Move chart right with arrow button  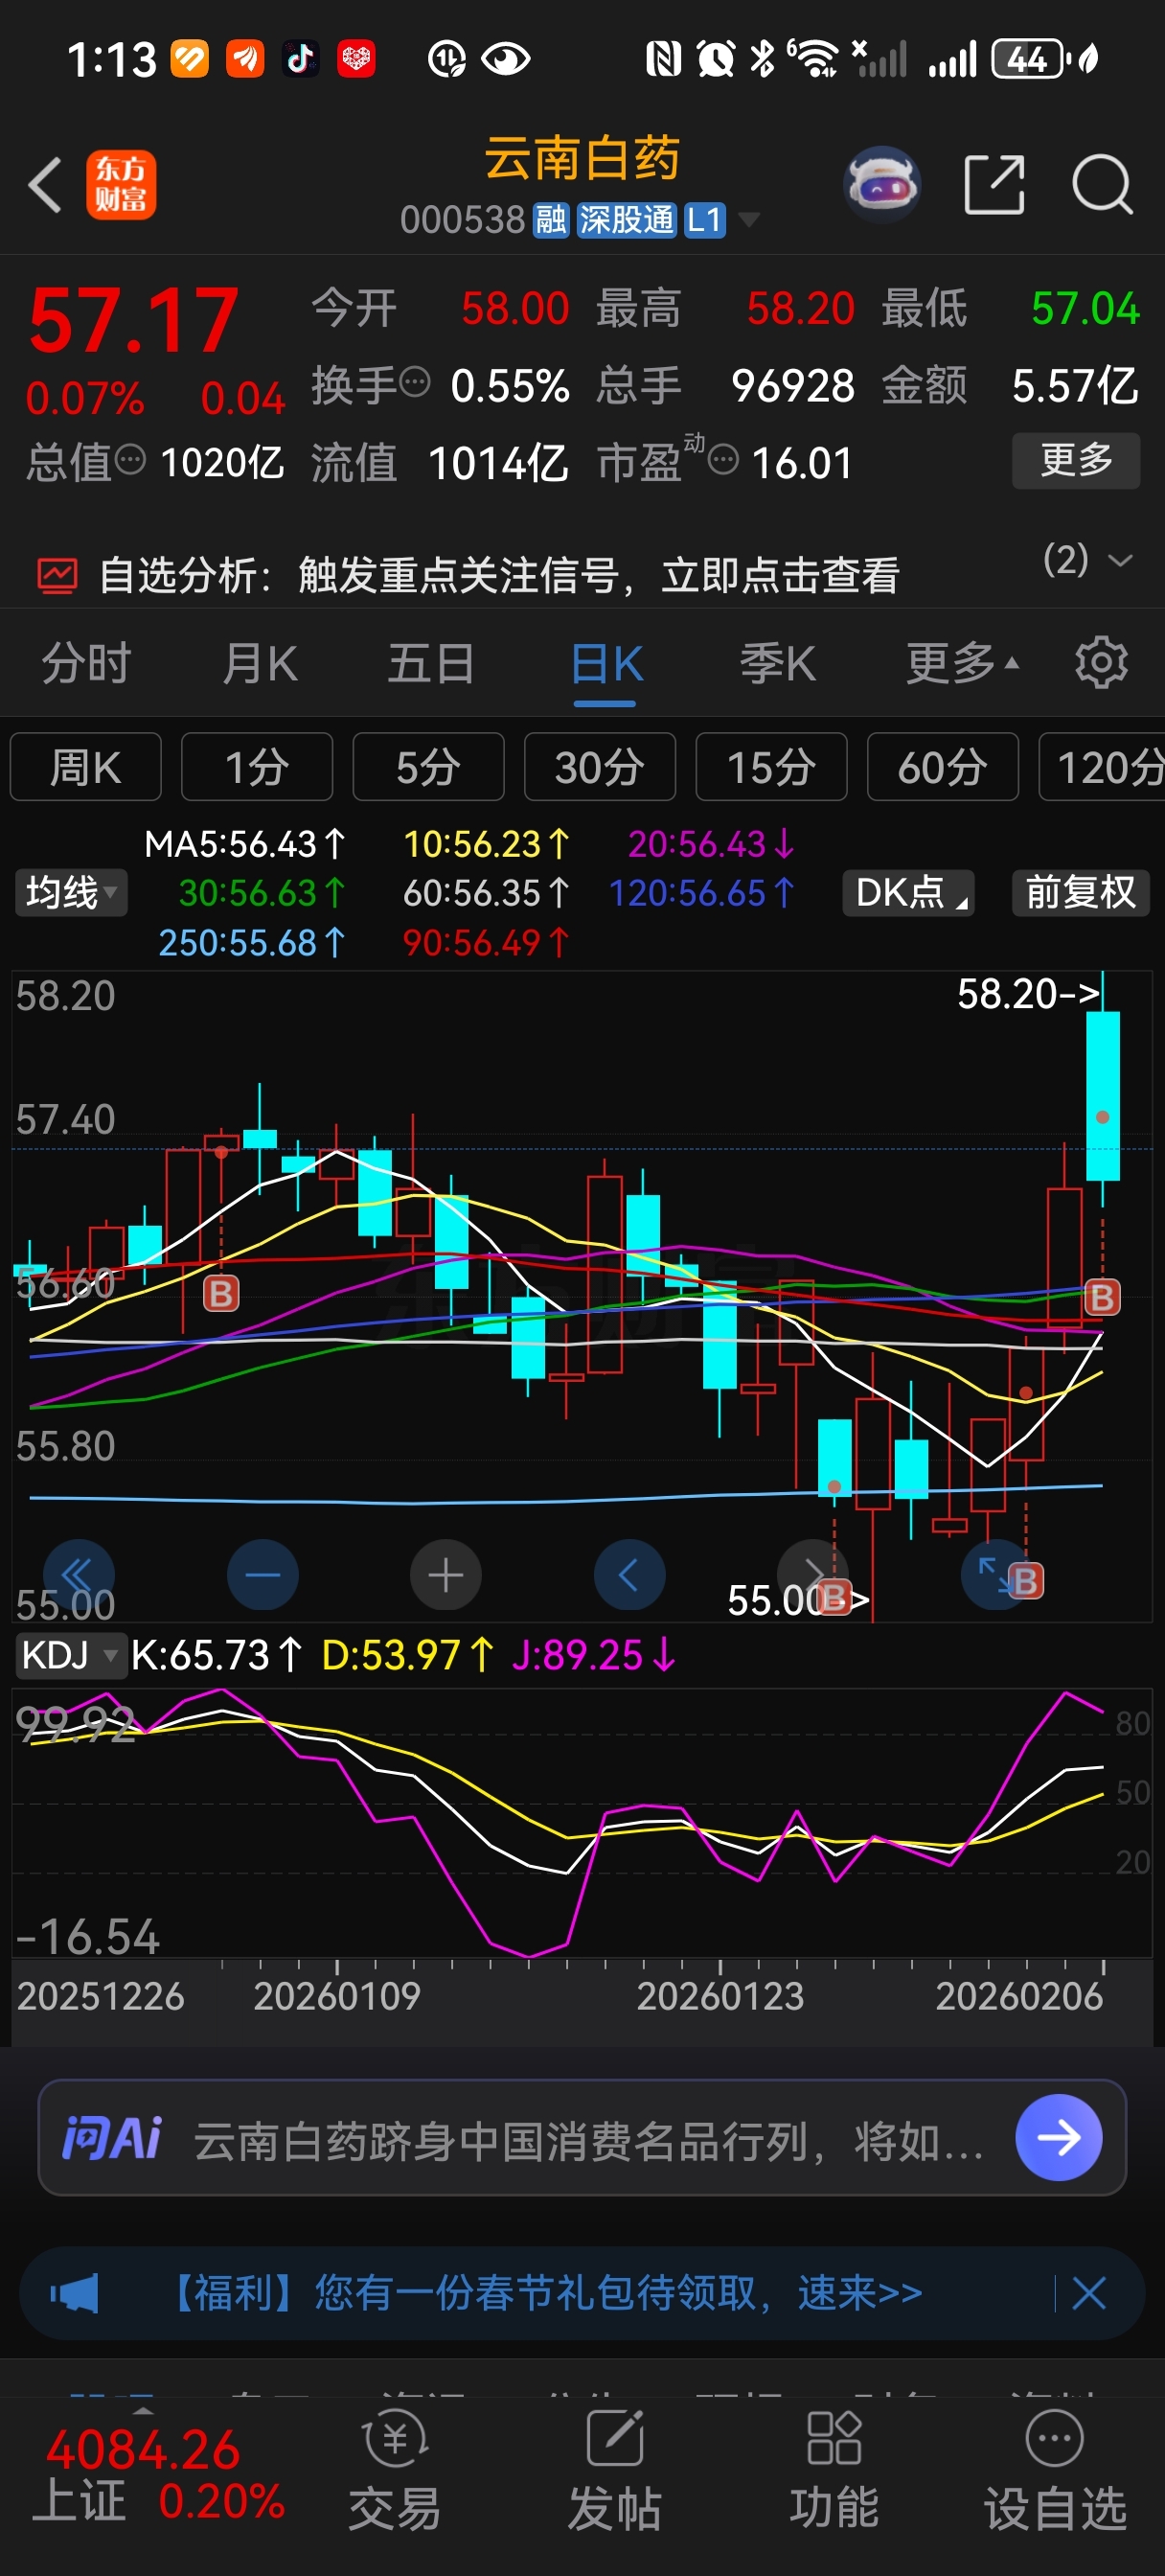click(812, 1575)
